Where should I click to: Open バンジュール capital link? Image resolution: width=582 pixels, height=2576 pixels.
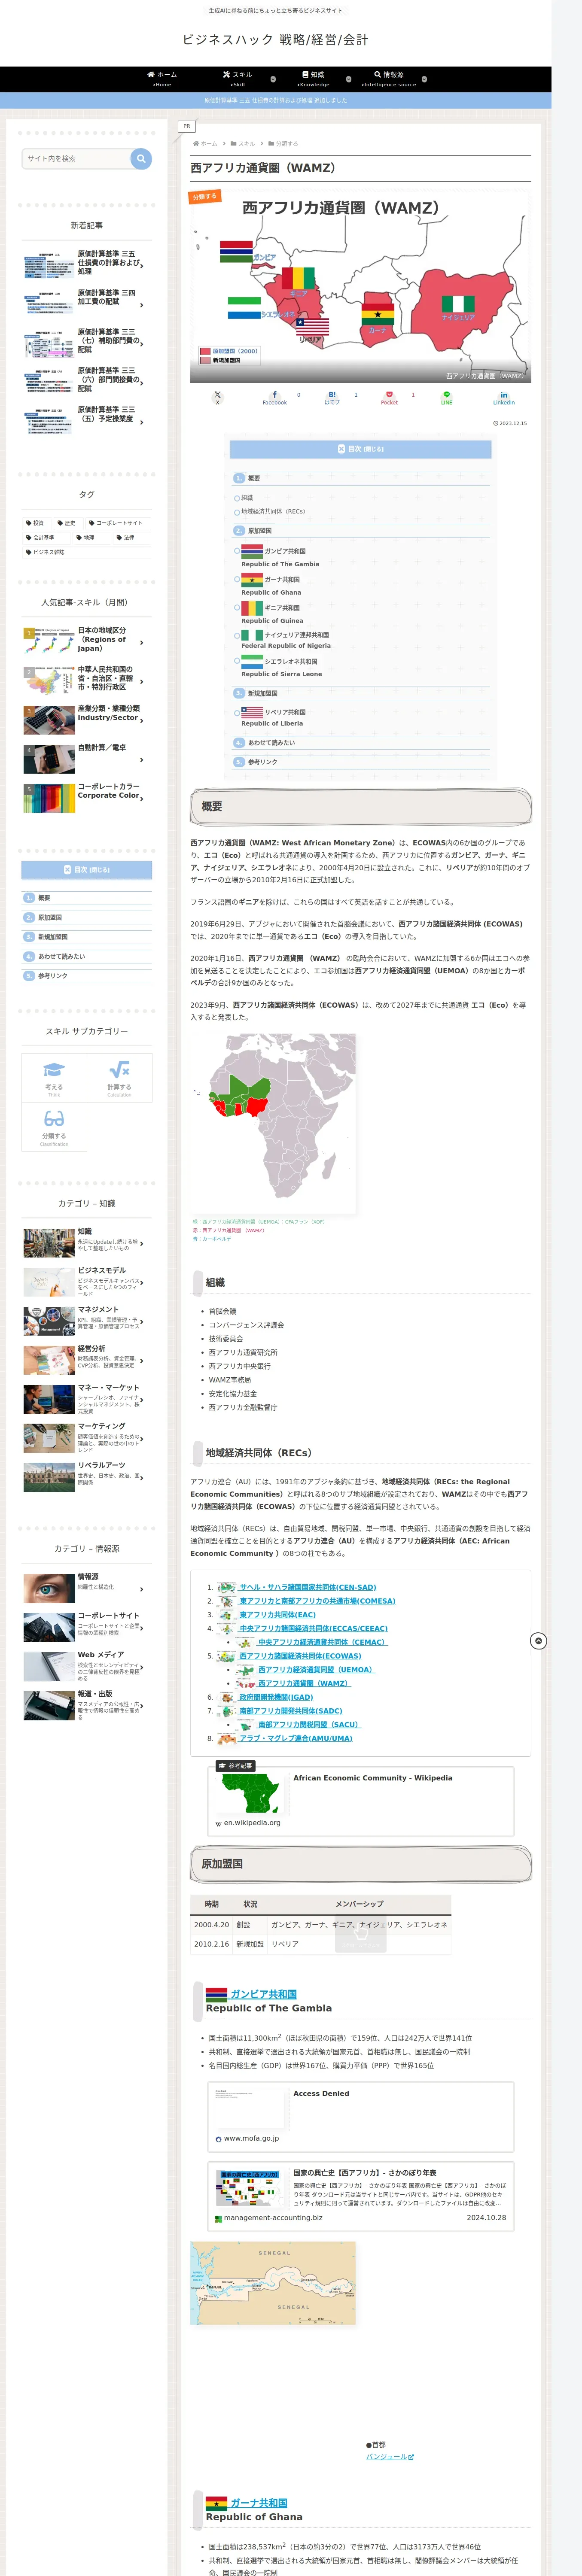[x=389, y=2457]
